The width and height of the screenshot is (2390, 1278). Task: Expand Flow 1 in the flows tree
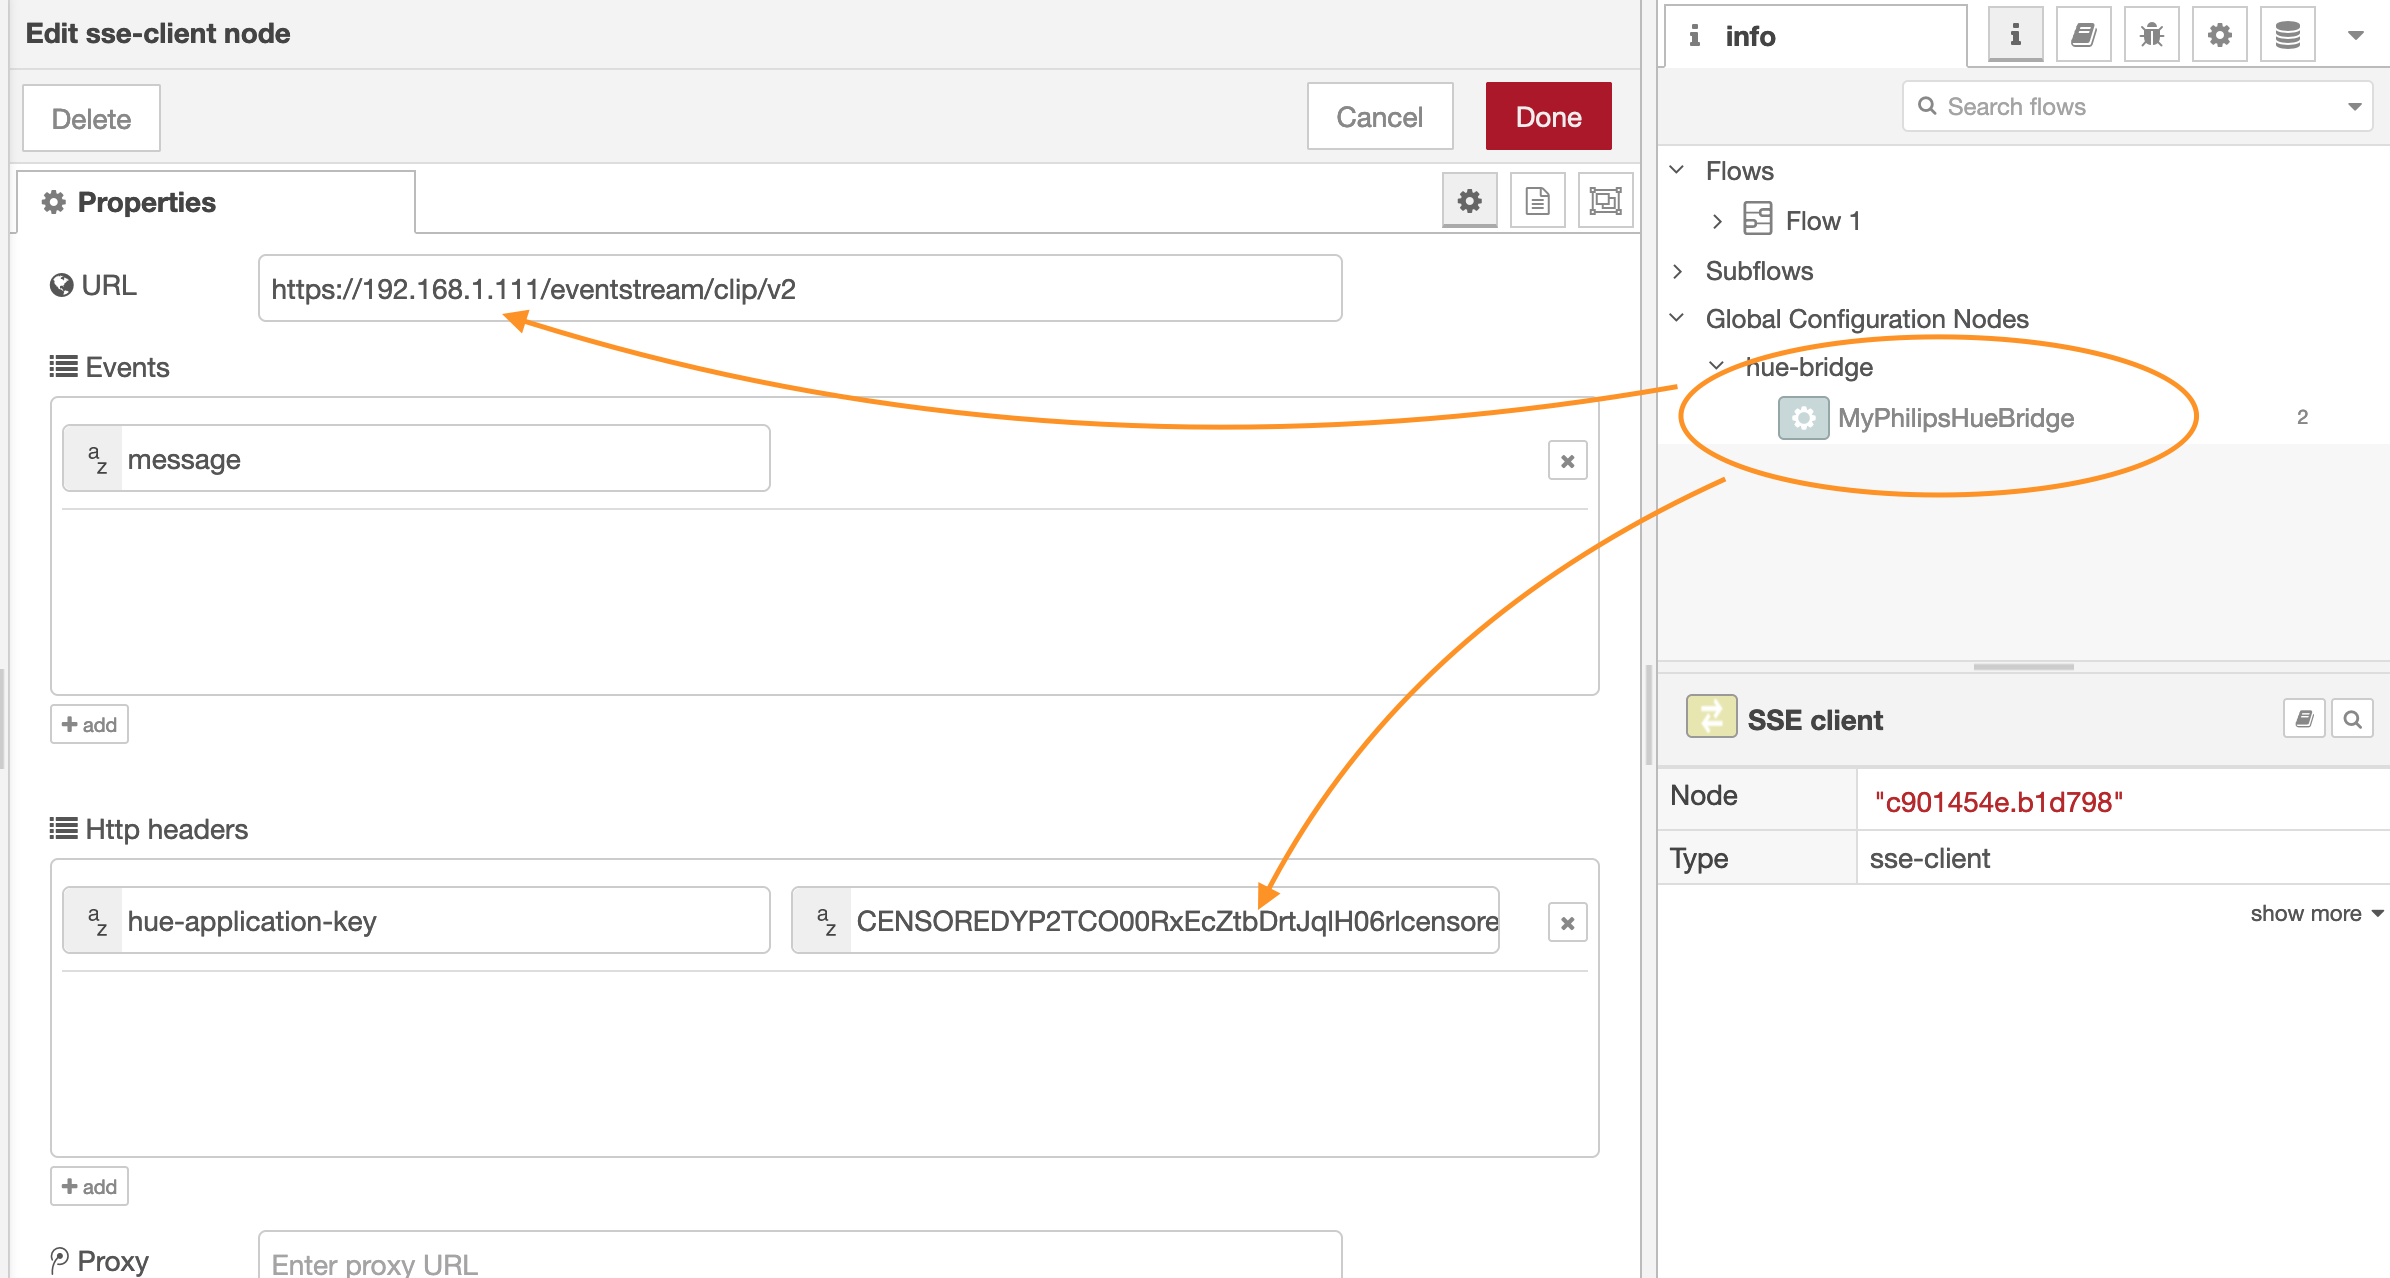[x=1717, y=220]
